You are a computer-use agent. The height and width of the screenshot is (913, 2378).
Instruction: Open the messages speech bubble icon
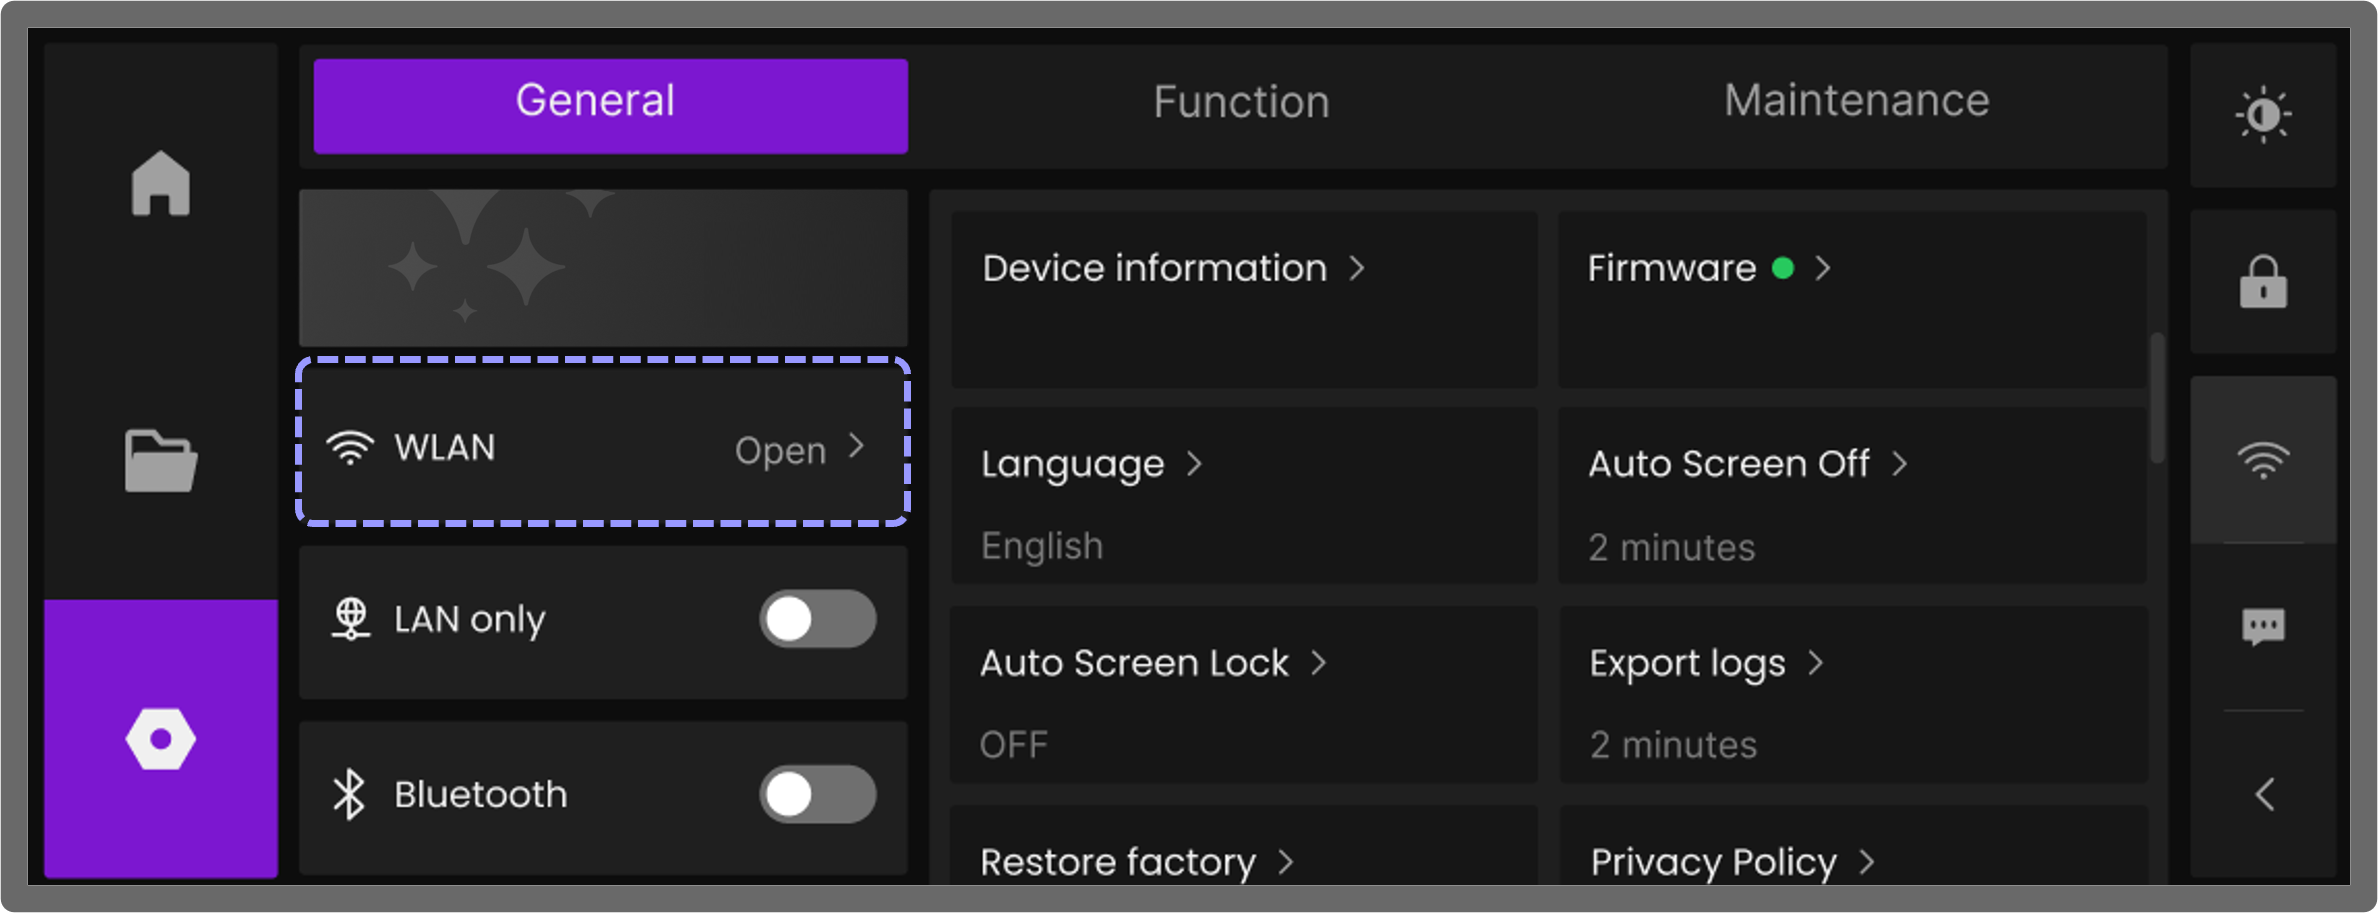[x=2263, y=627]
